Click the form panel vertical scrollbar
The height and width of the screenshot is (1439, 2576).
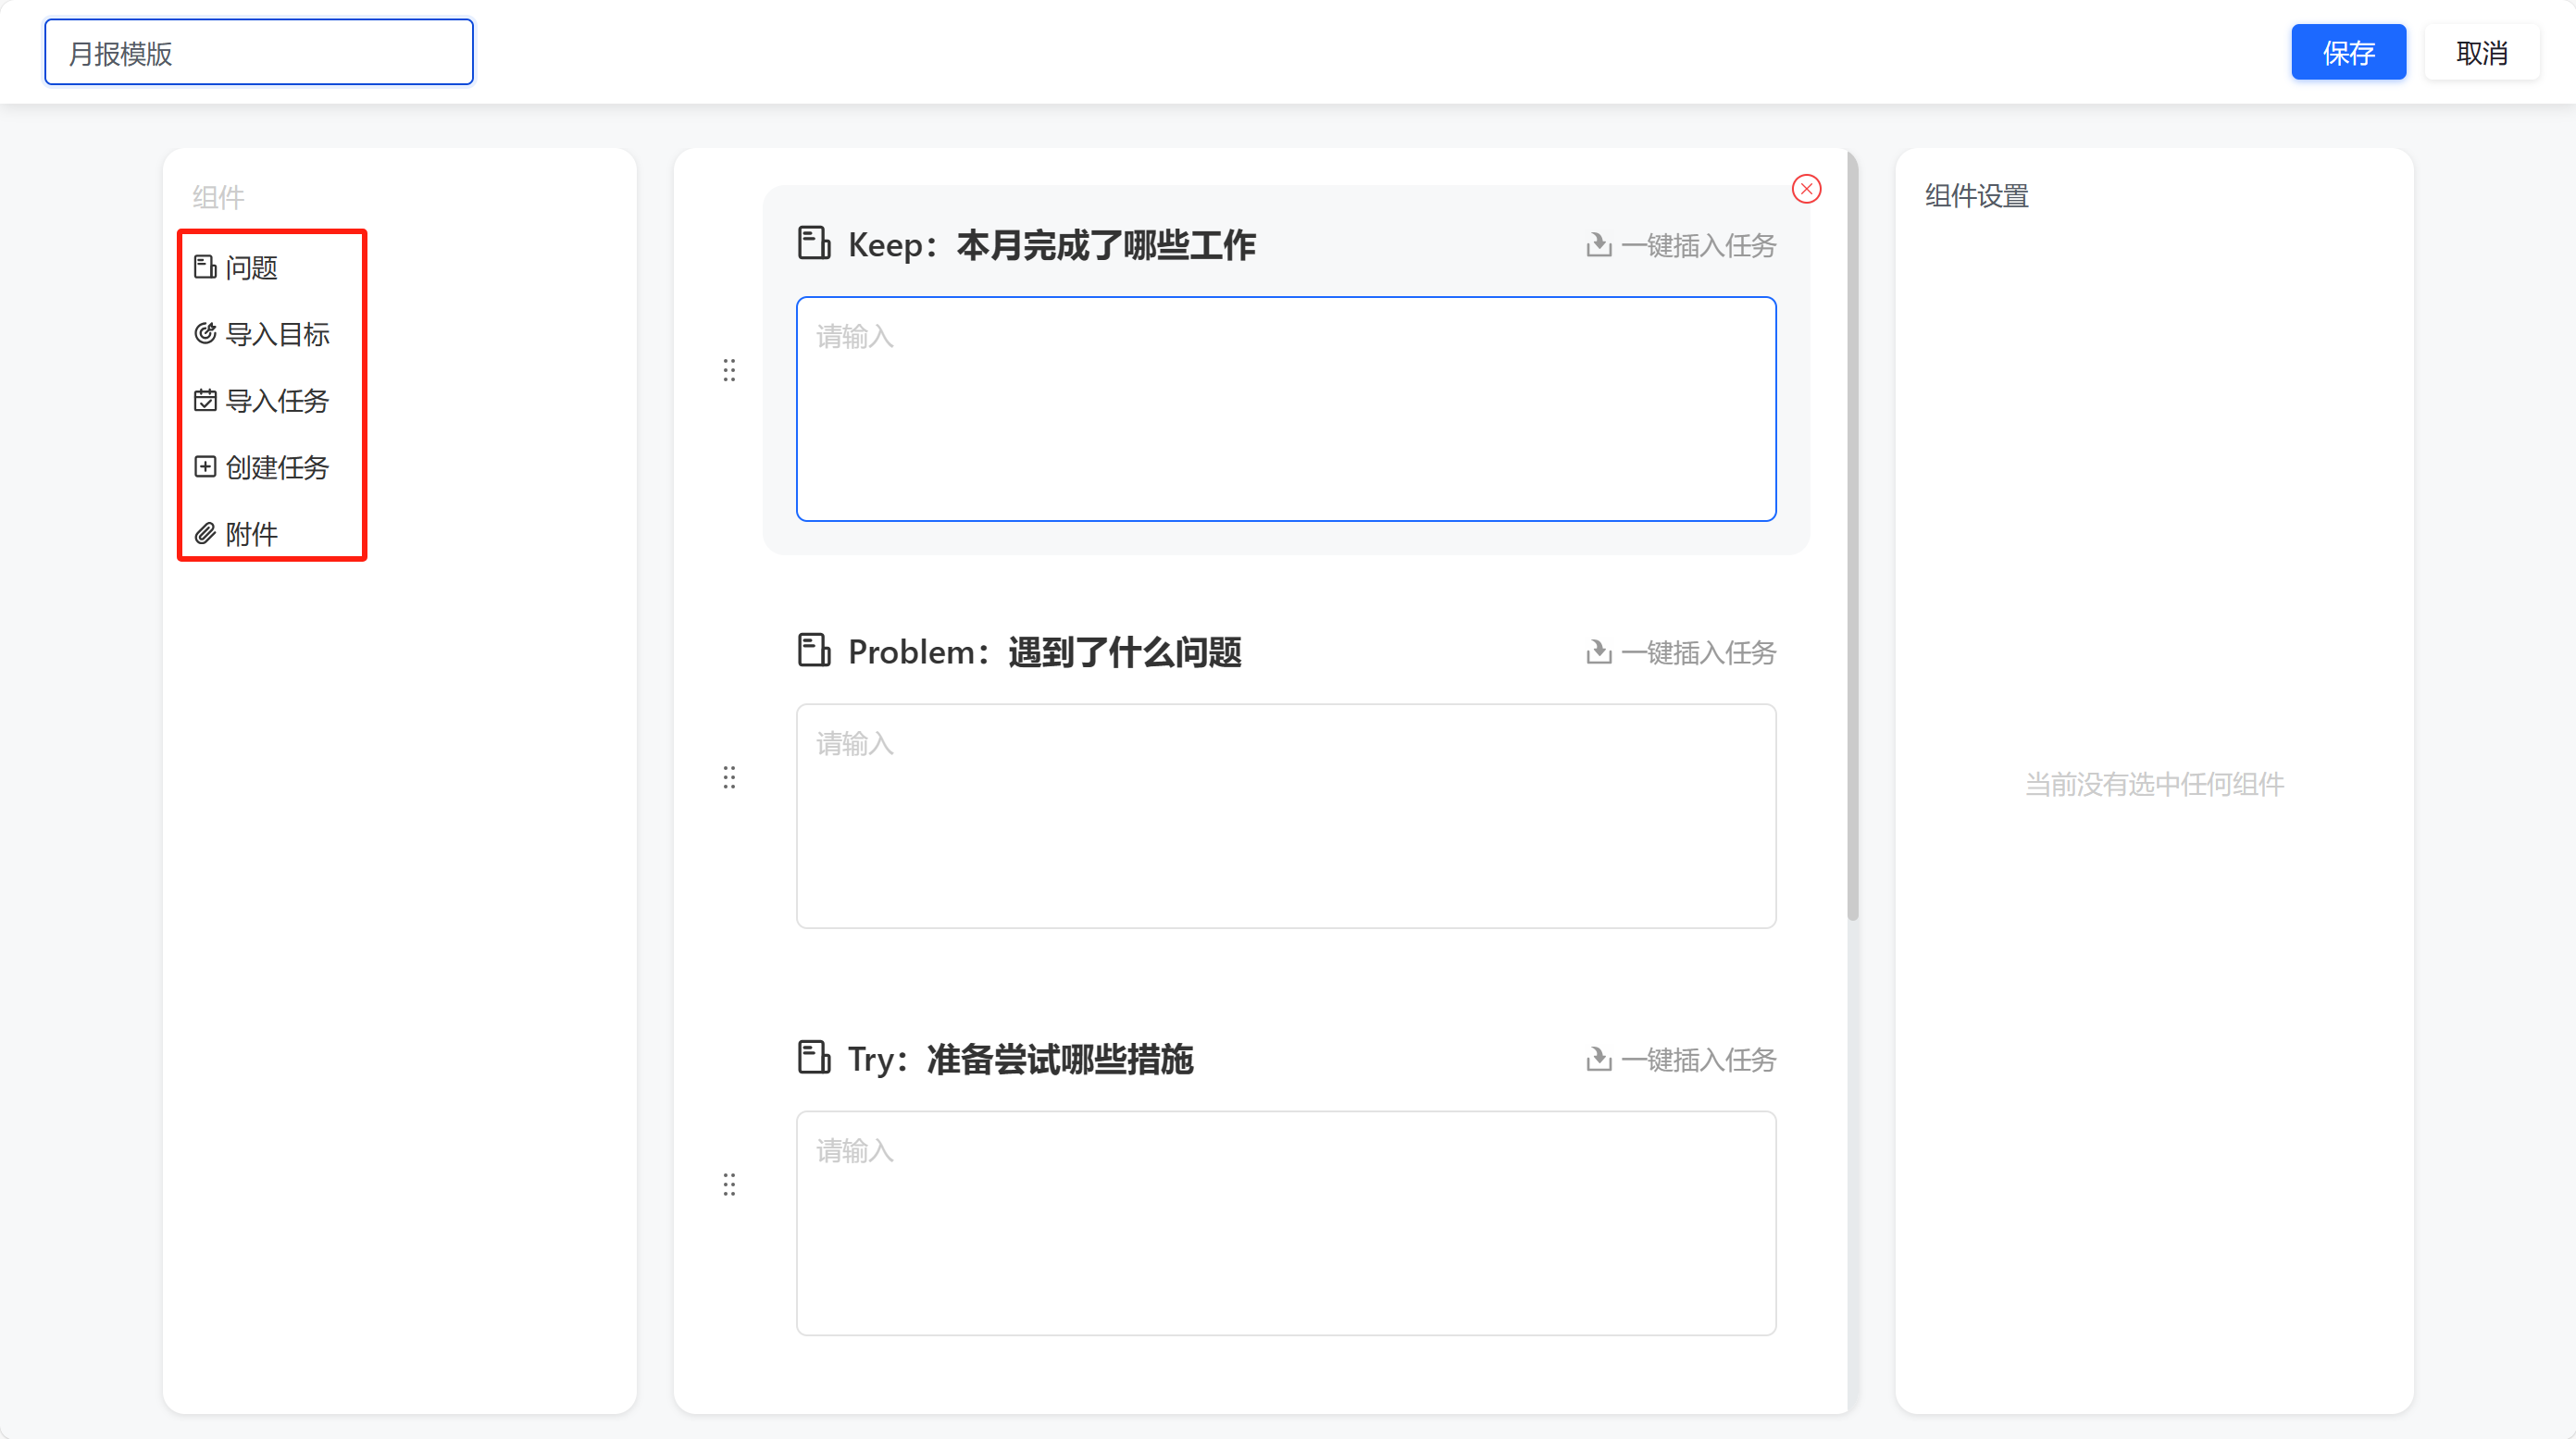[x=1852, y=536]
